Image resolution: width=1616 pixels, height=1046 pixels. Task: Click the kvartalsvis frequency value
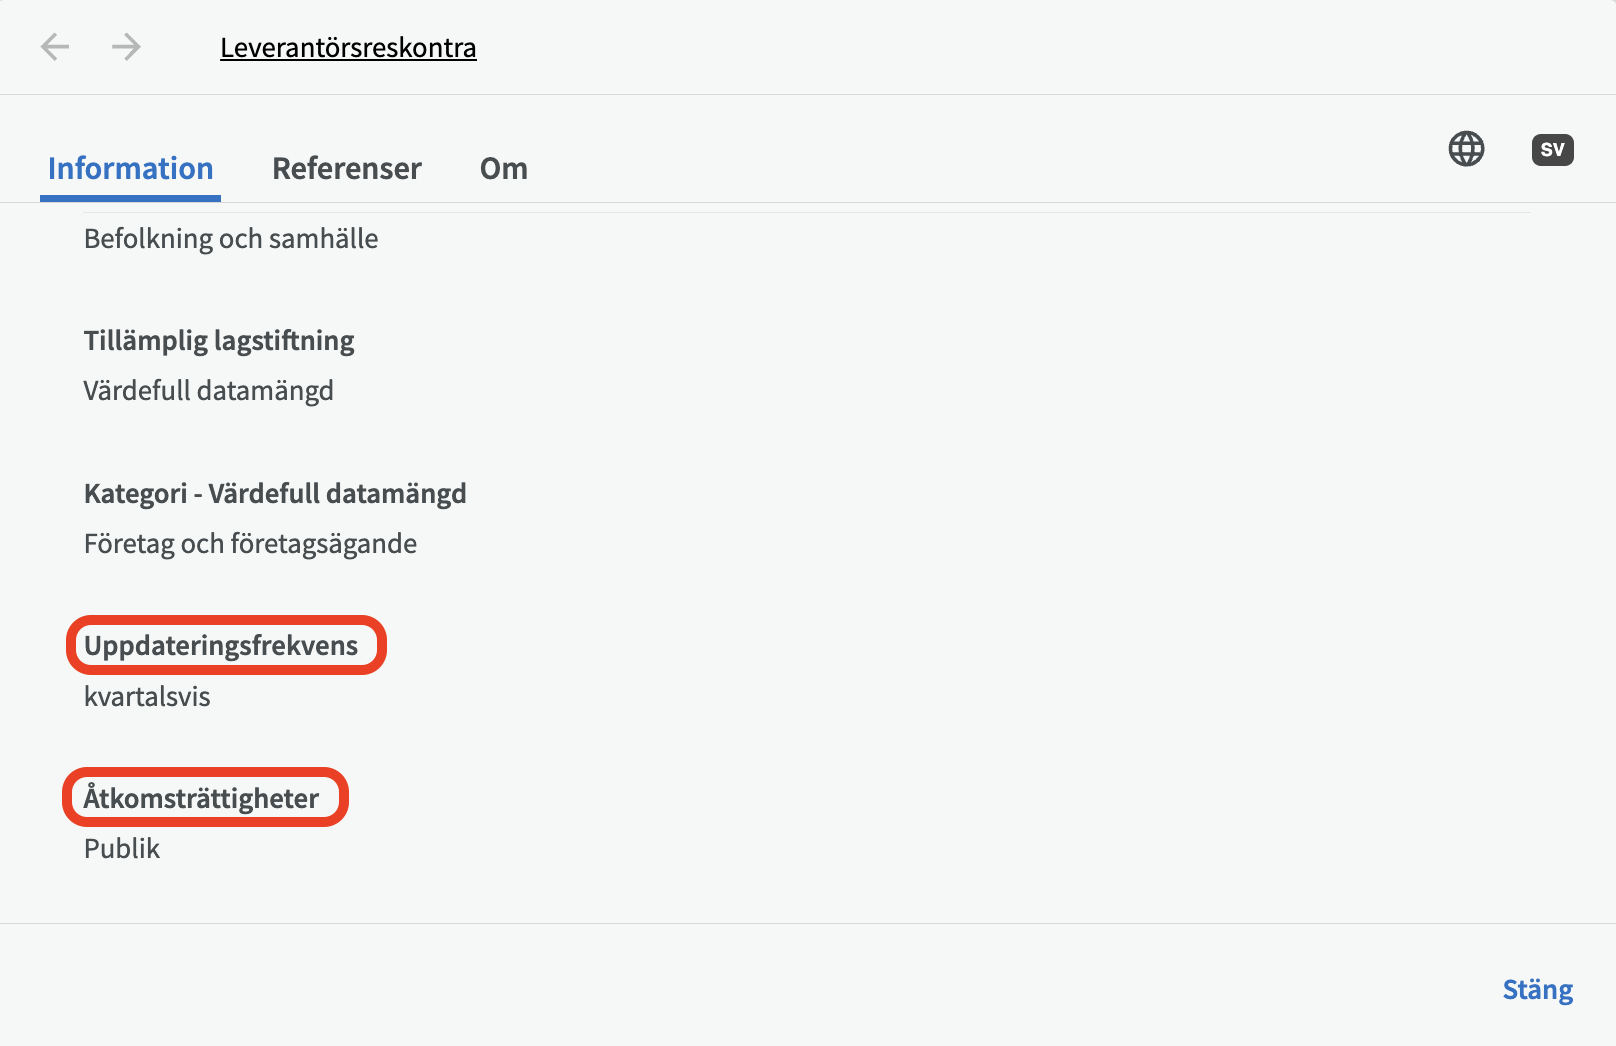point(147,697)
